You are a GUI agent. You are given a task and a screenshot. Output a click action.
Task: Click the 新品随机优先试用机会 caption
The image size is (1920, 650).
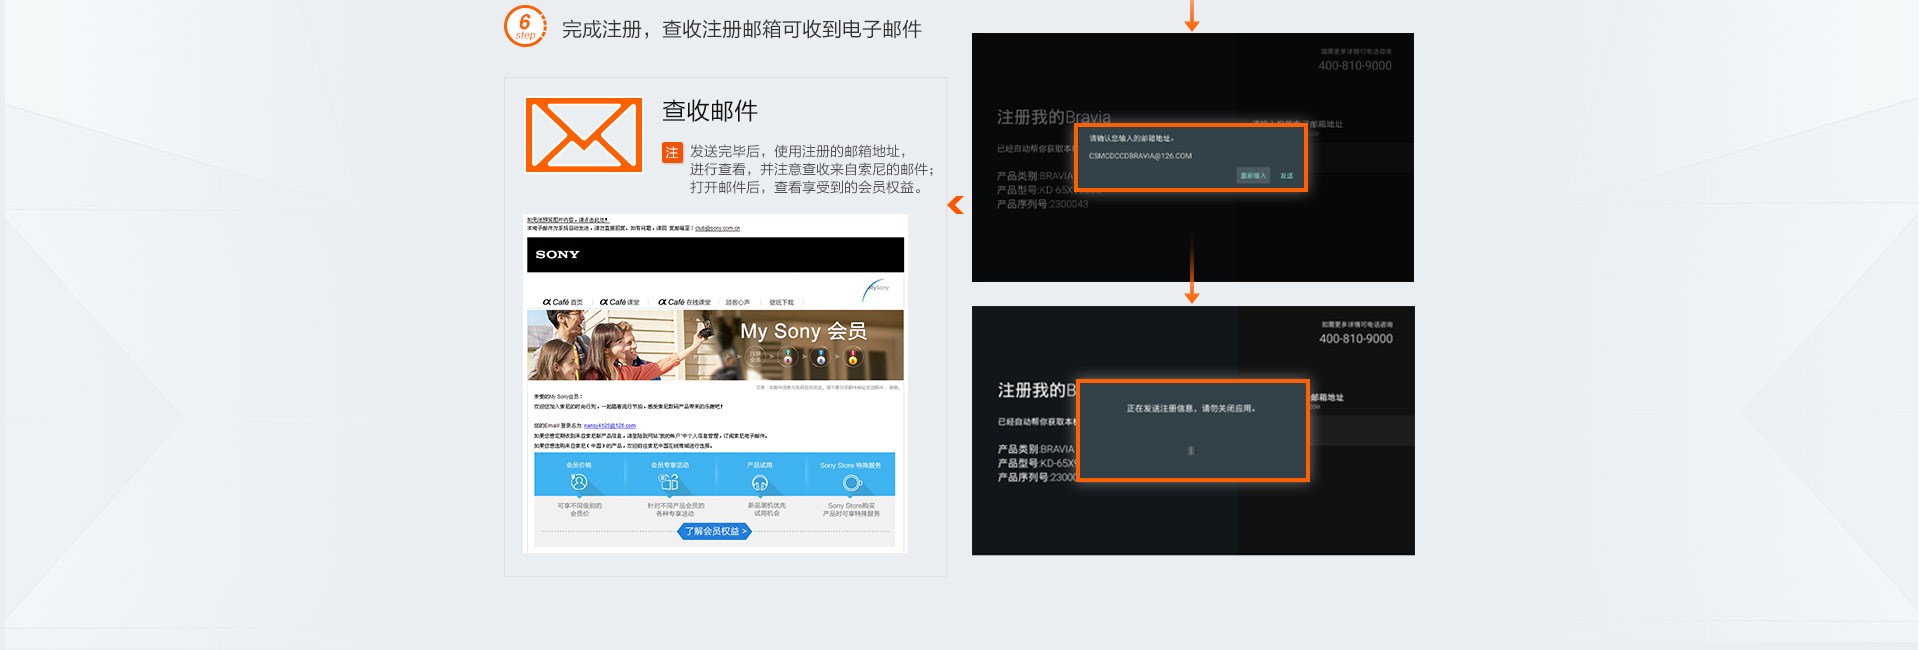pyautogui.click(x=767, y=510)
